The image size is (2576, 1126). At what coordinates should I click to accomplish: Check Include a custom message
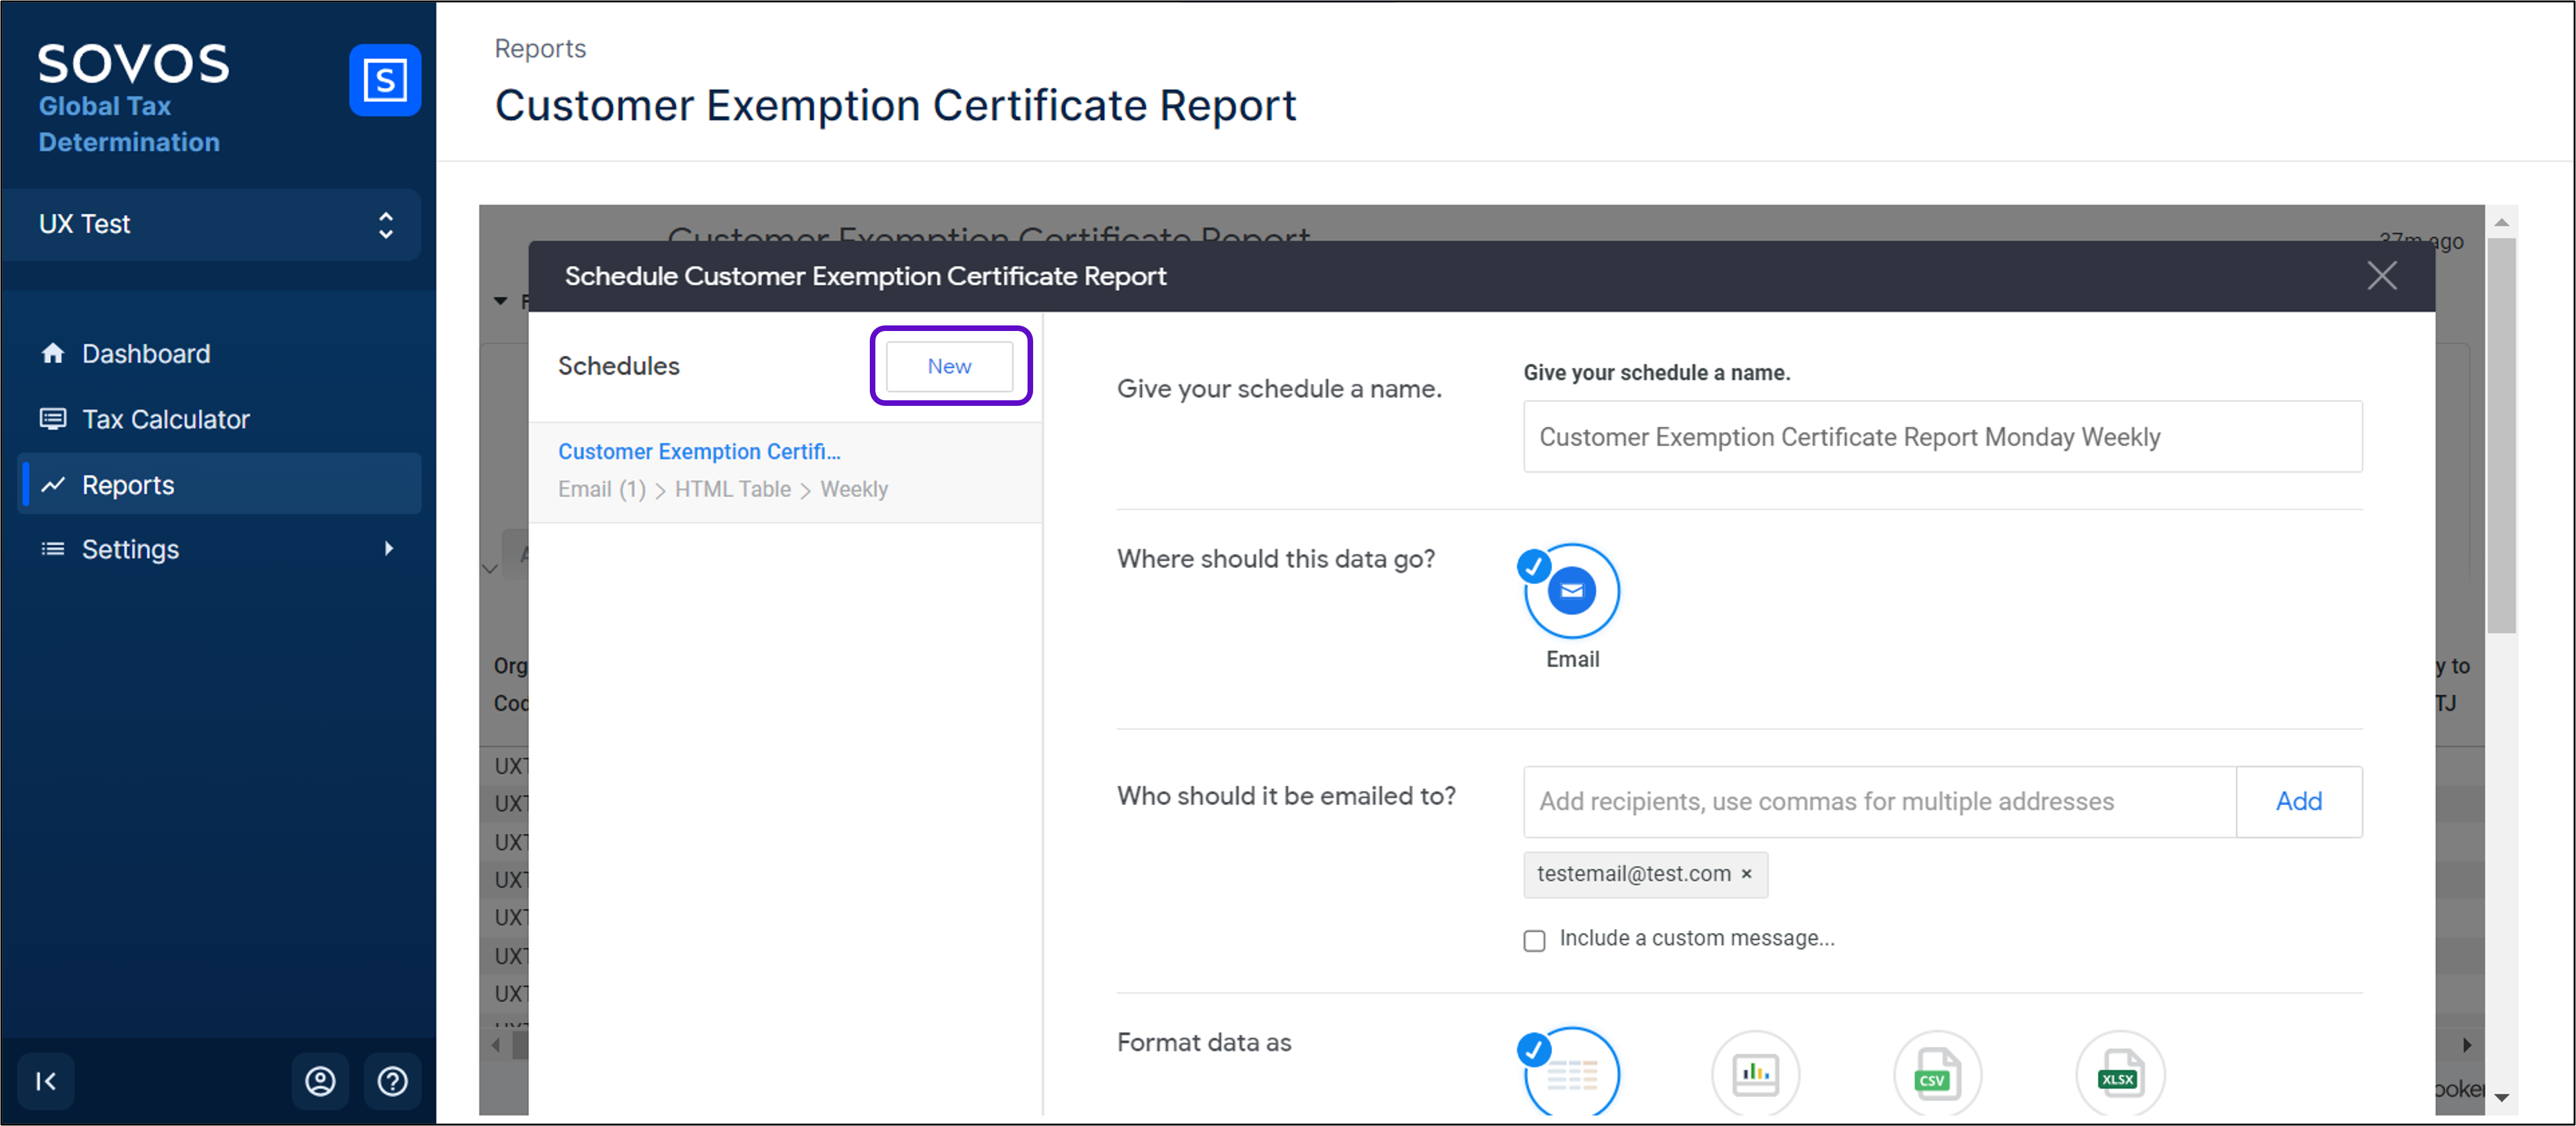click(1534, 940)
